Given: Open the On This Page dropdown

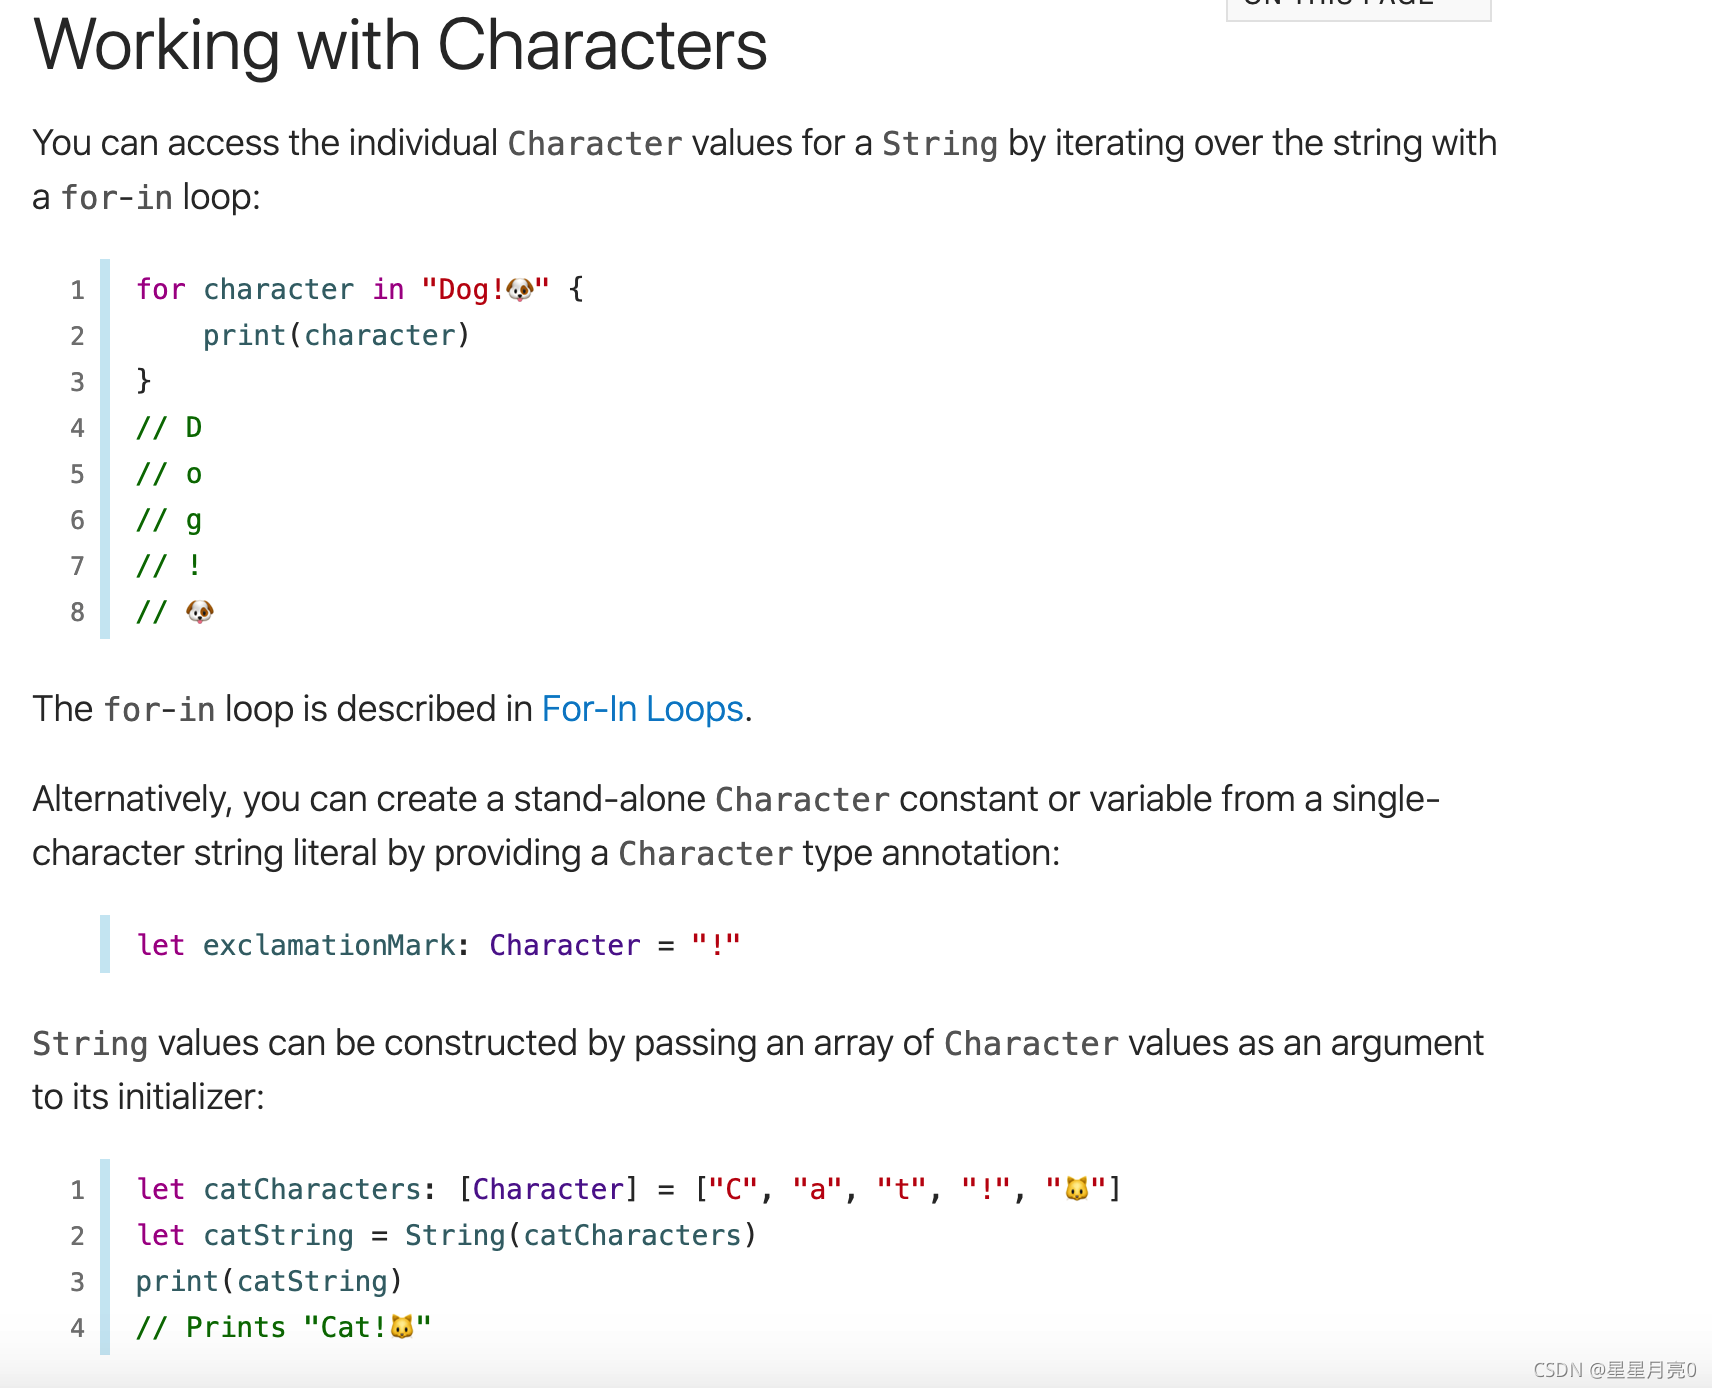Looking at the screenshot, I should coord(1359,8).
